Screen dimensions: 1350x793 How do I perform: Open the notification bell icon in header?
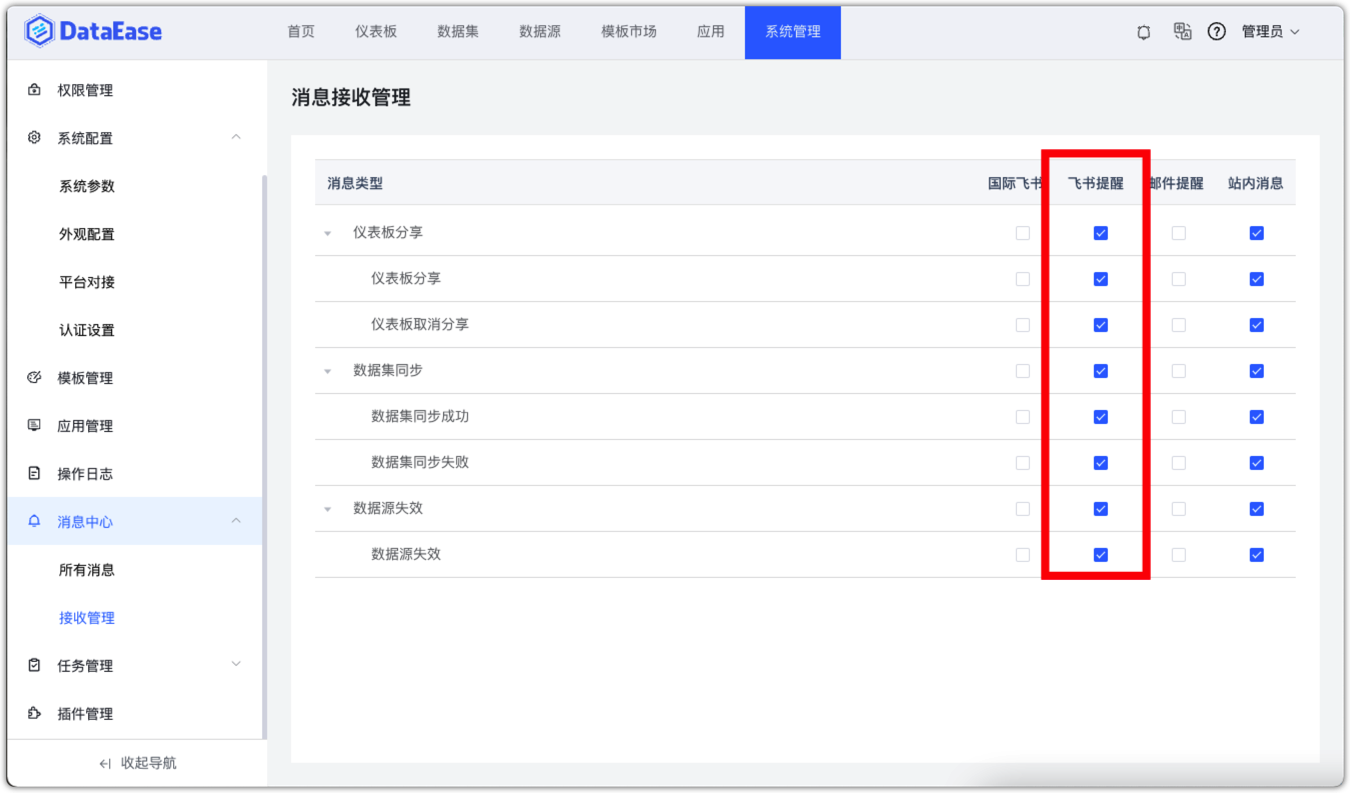[x=1144, y=32]
